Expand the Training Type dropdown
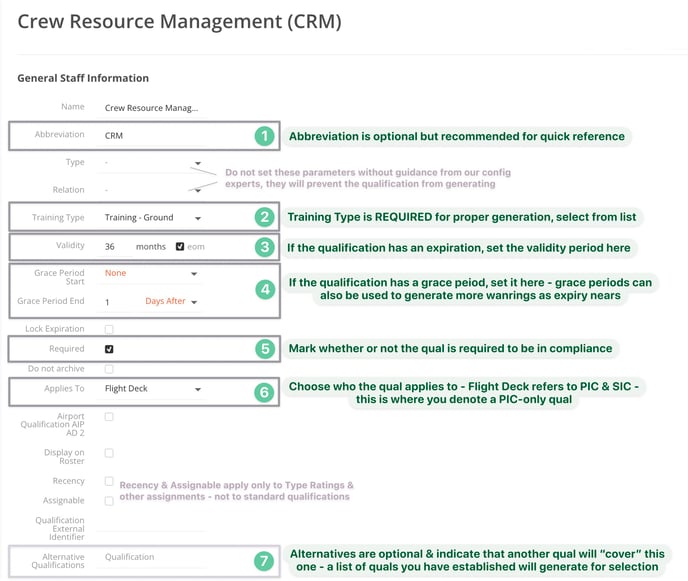 click(x=151, y=218)
